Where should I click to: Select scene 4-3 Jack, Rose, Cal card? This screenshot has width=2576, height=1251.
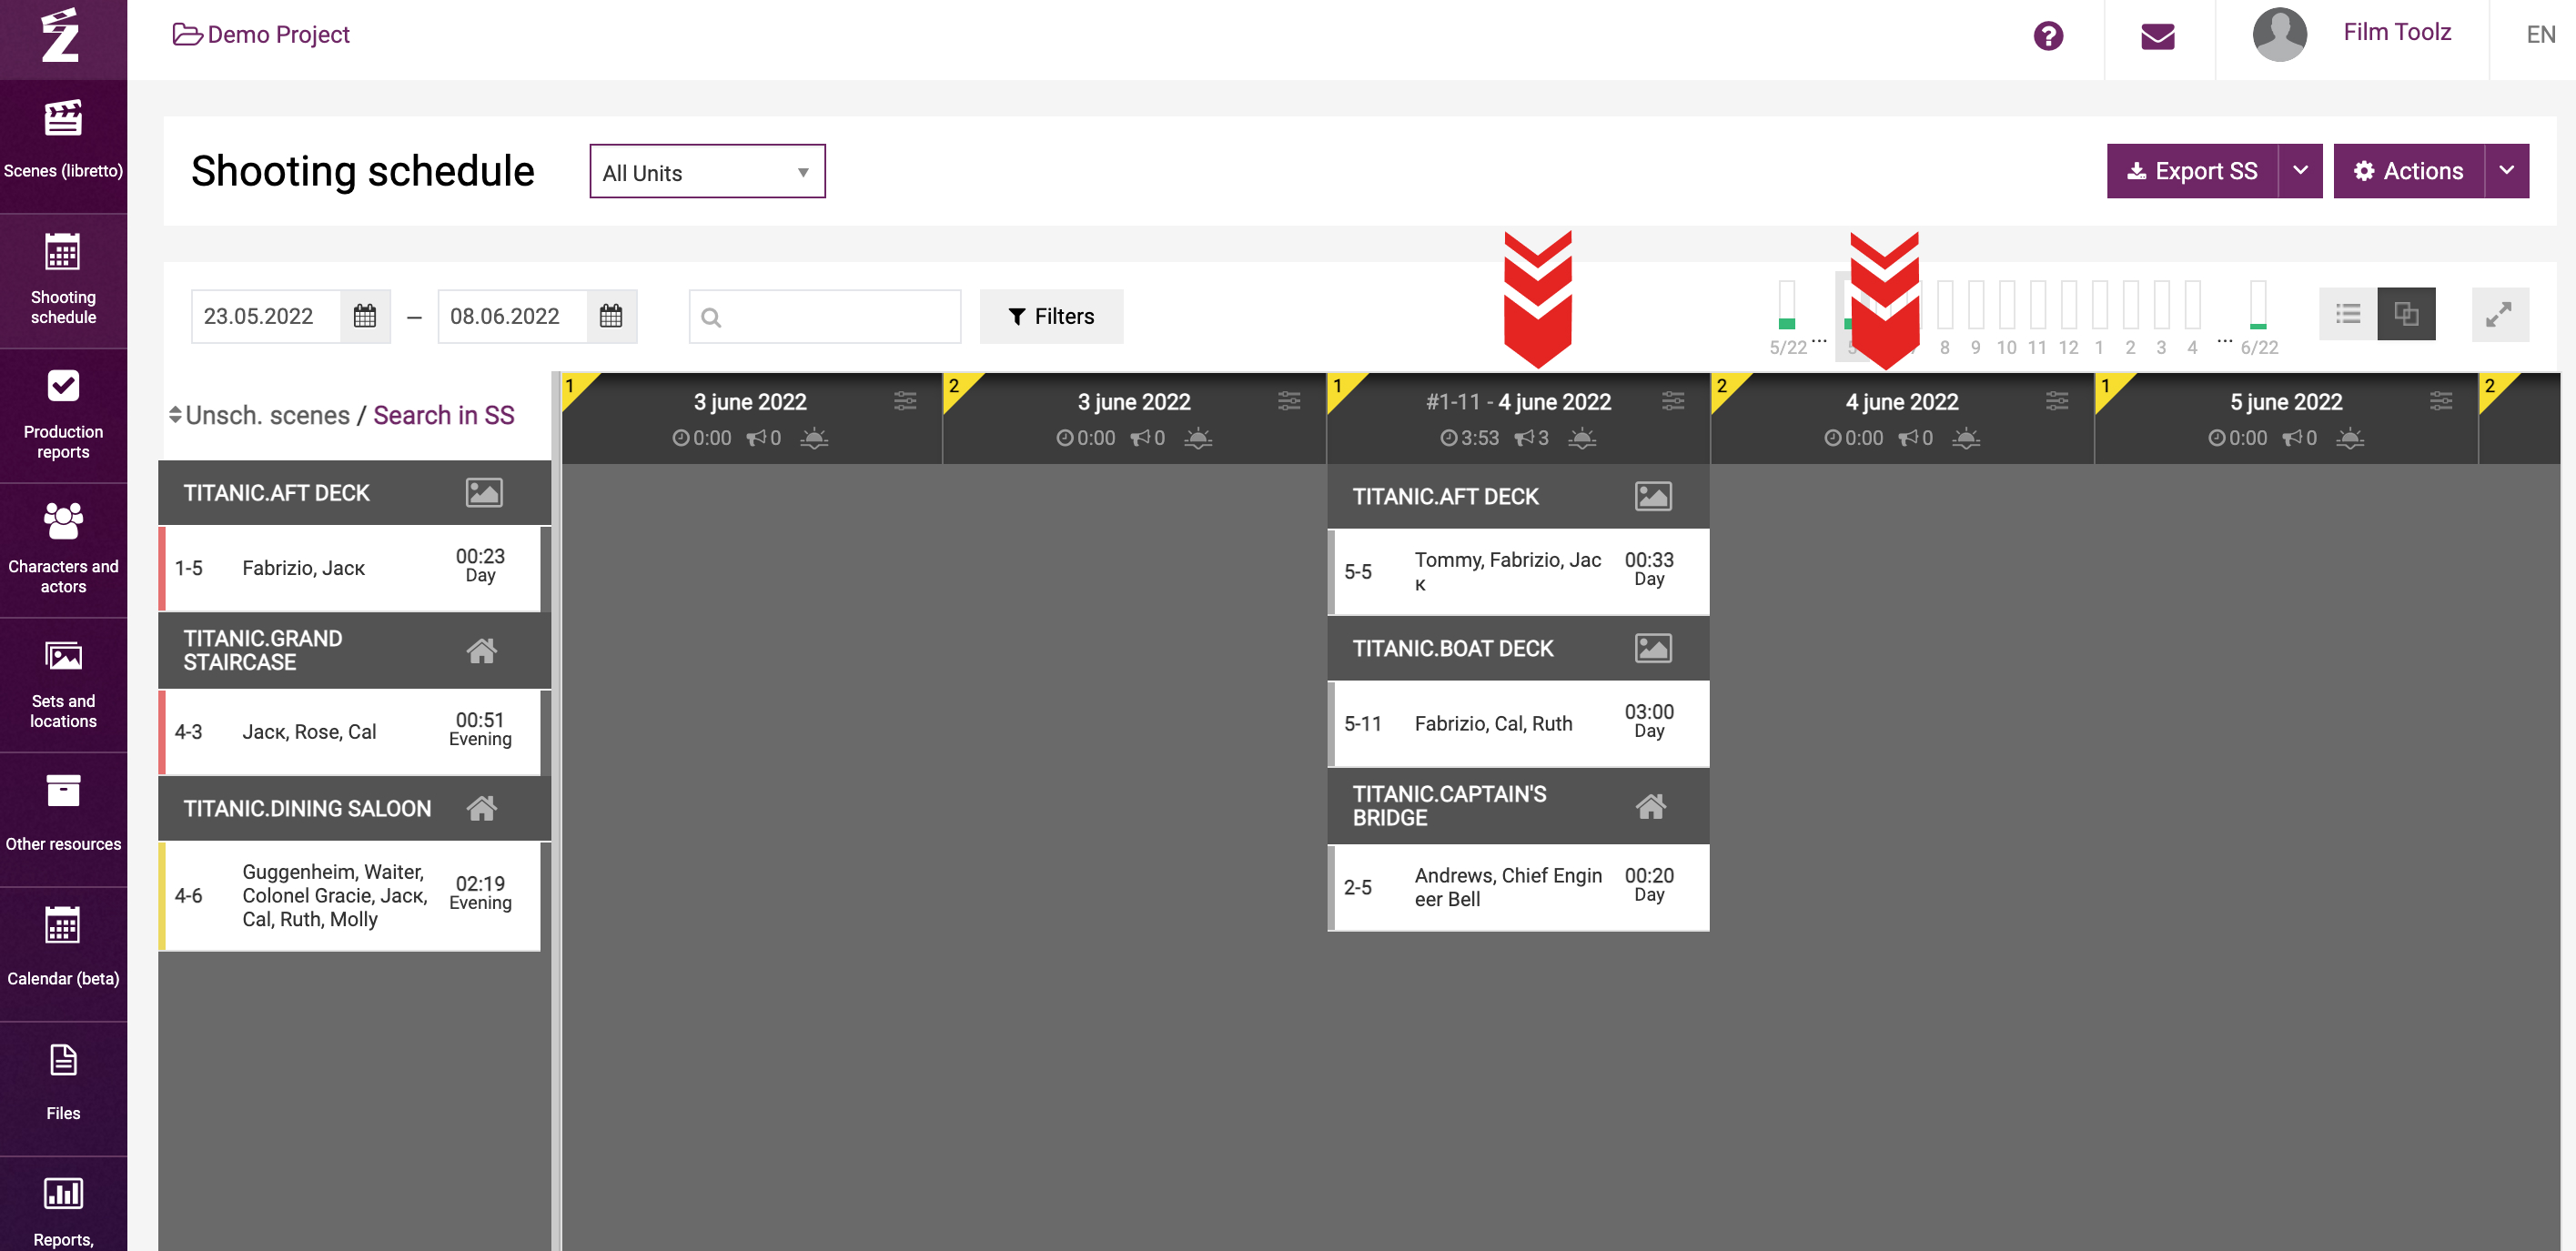pos(349,731)
